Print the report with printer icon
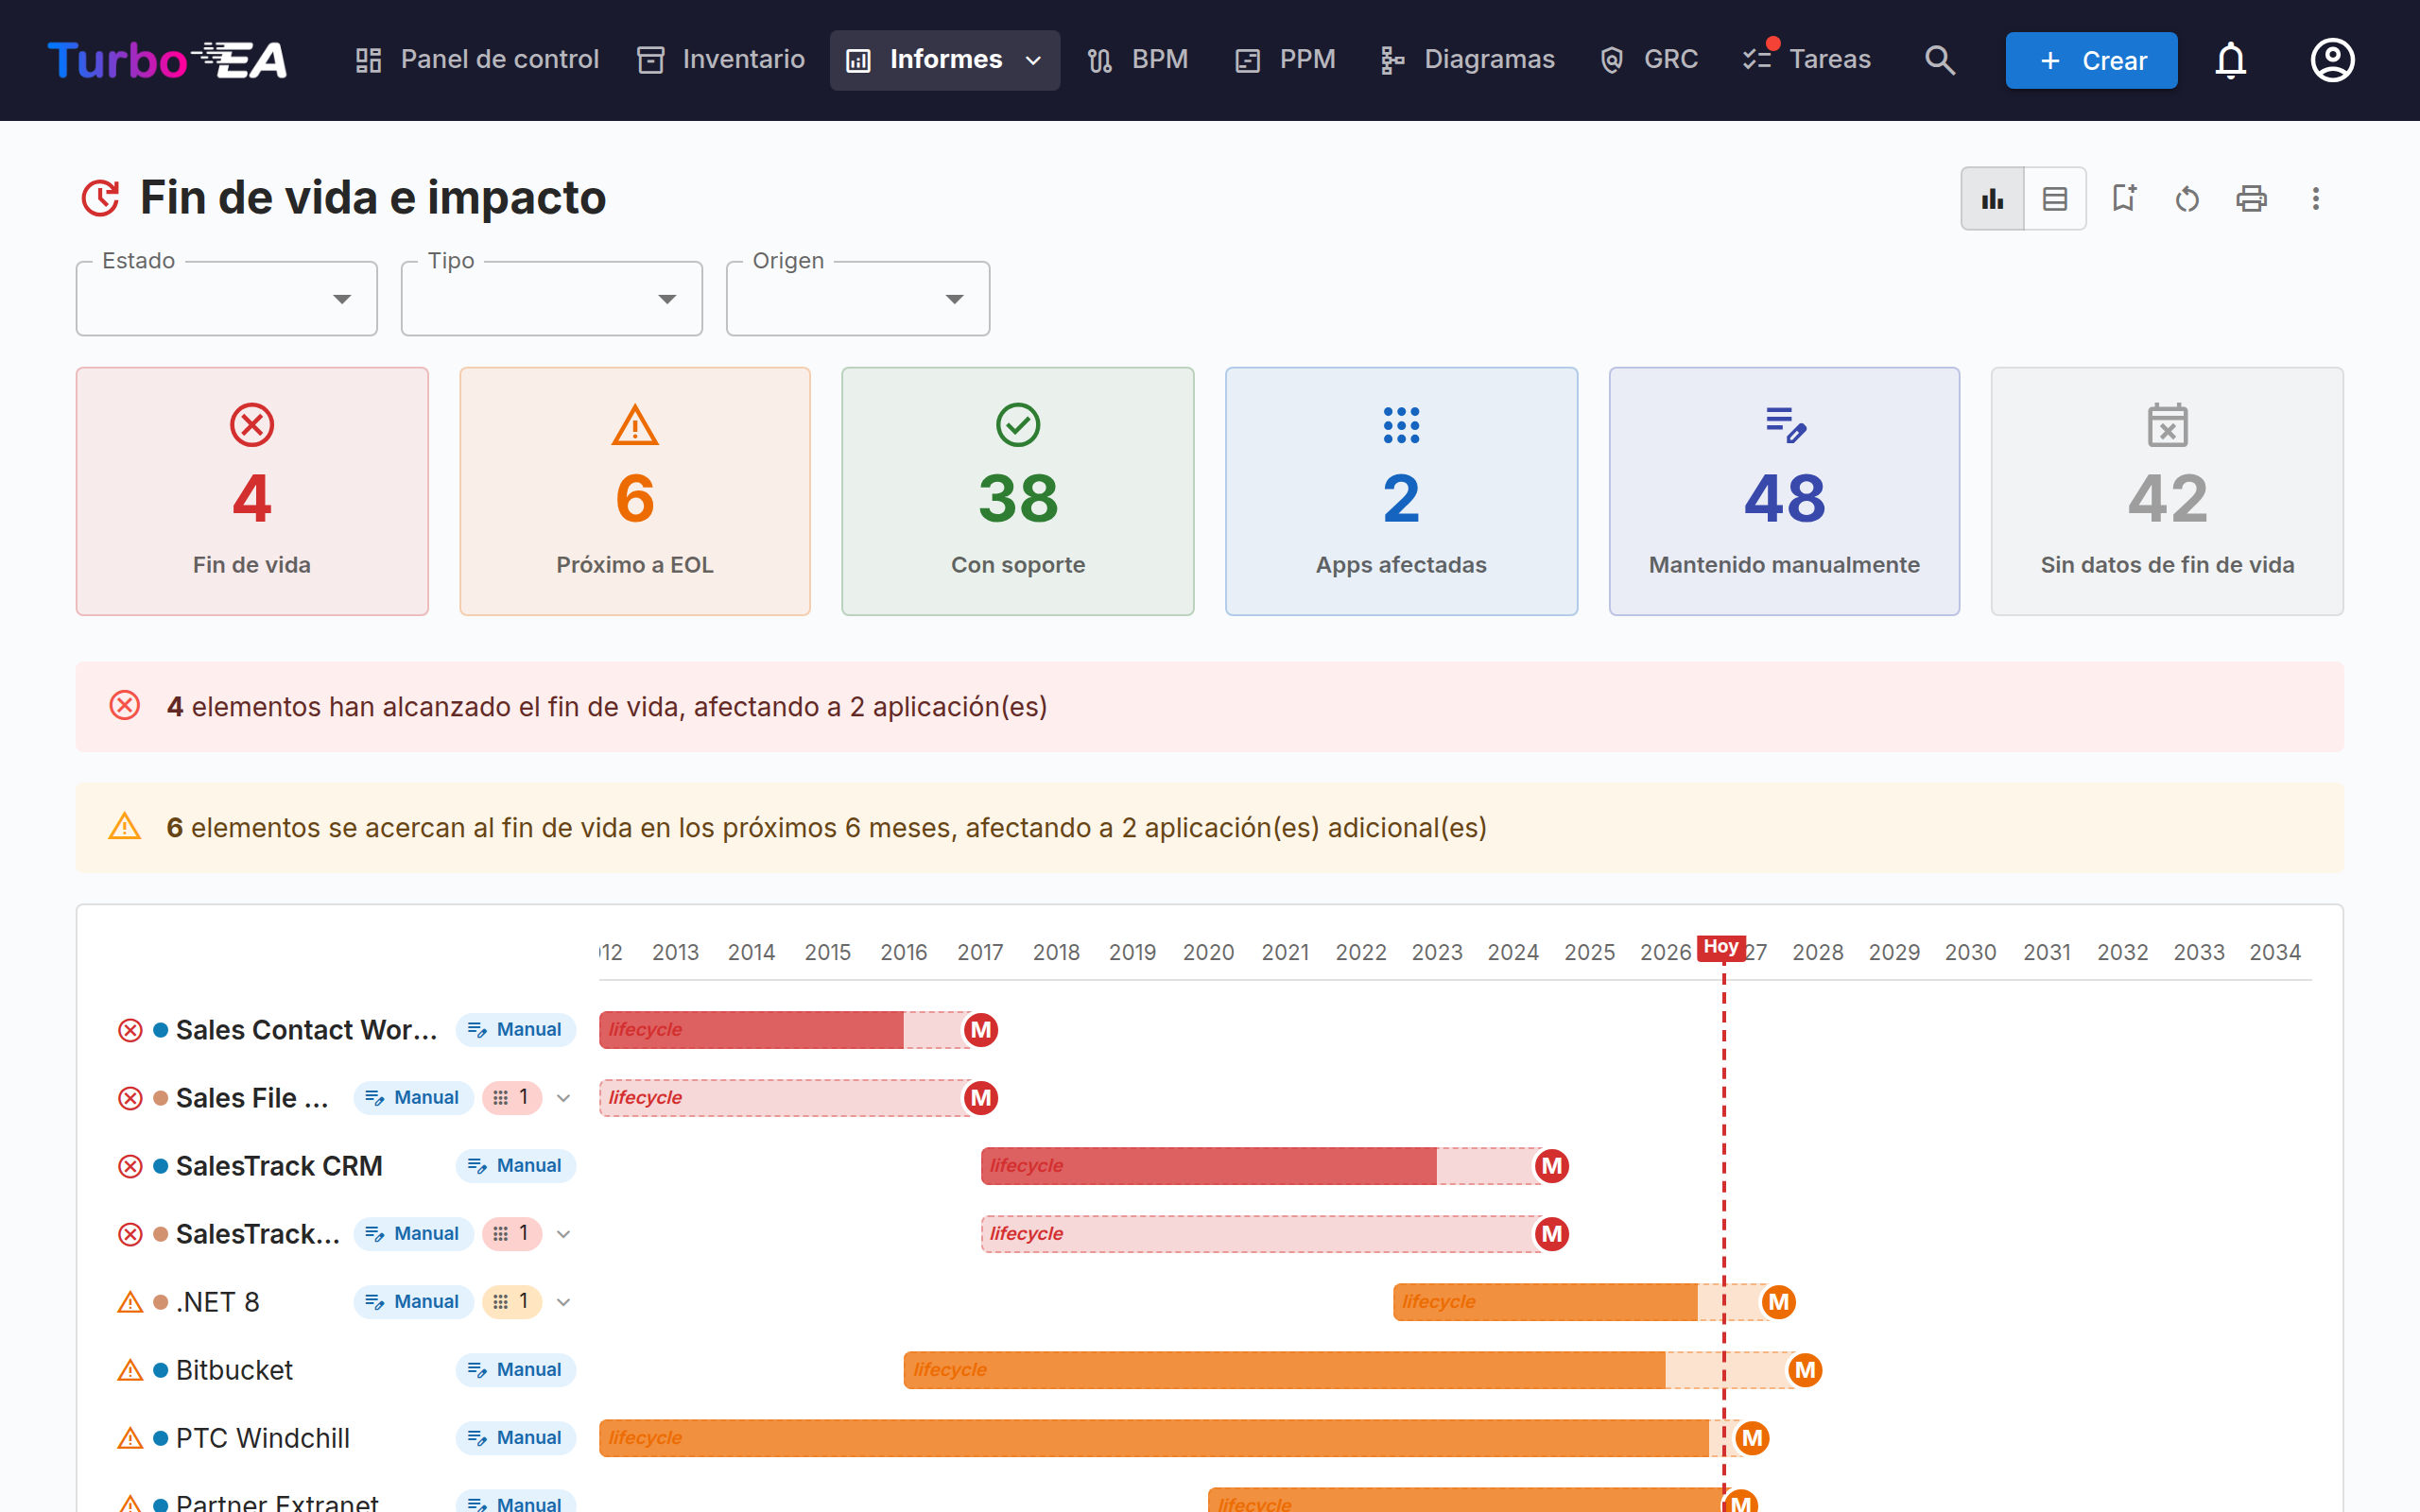The height and width of the screenshot is (1512, 2420). (x=2251, y=198)
